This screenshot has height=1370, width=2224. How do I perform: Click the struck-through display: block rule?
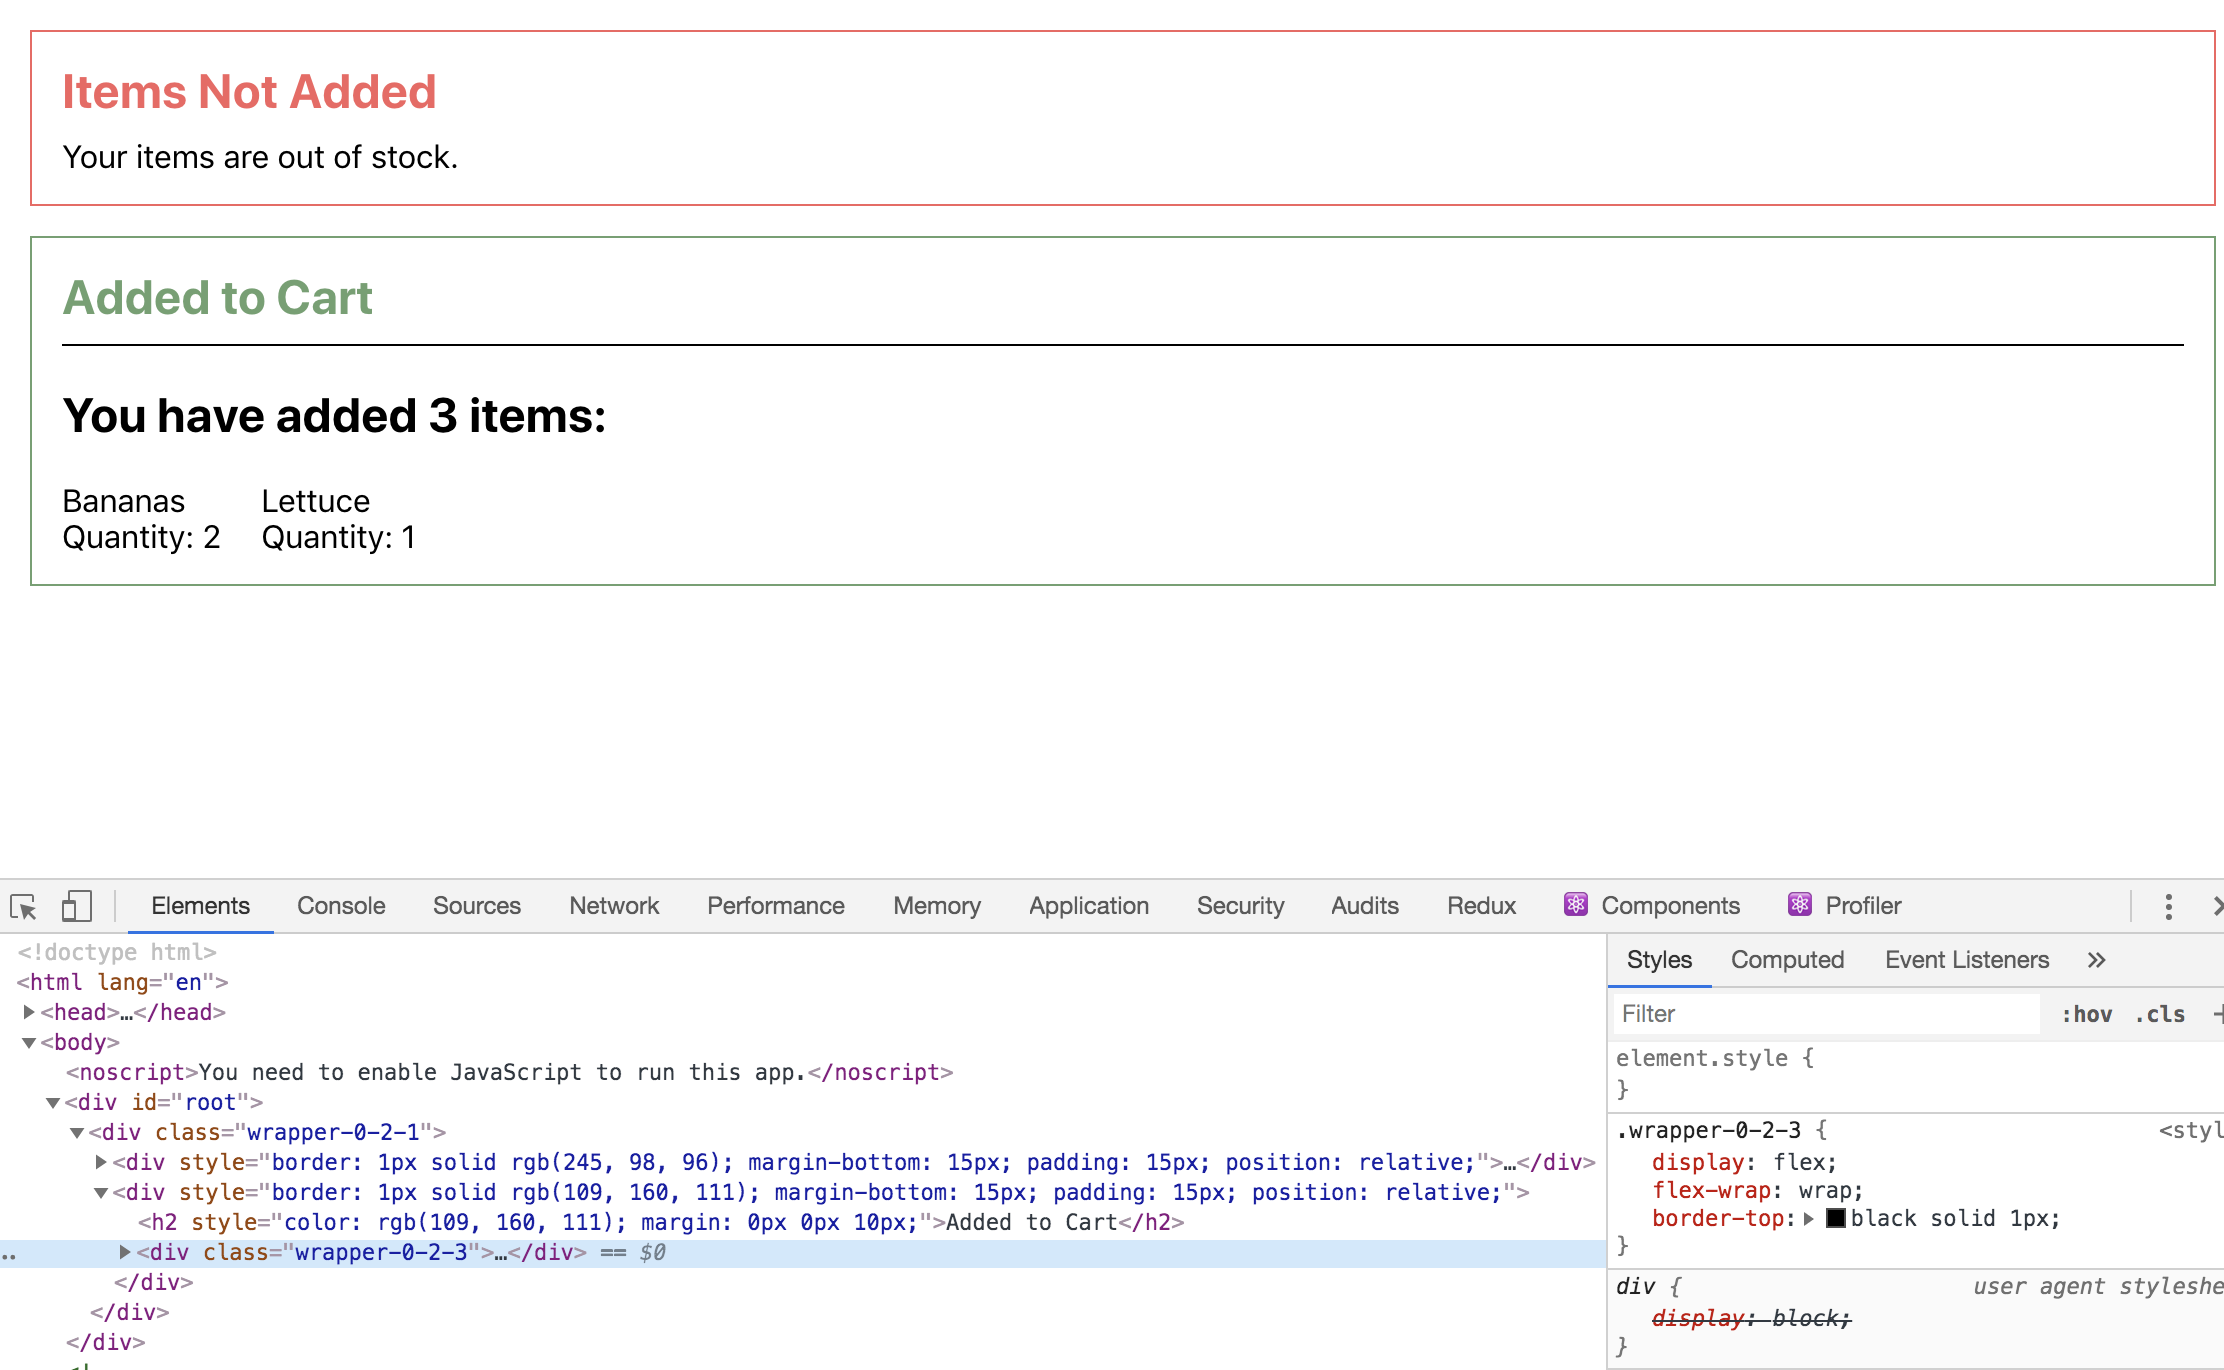(1752, 1318)
